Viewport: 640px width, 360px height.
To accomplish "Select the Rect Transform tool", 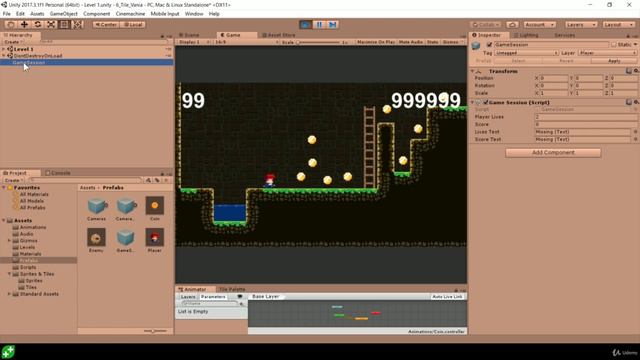I will [x=64, y=24].
